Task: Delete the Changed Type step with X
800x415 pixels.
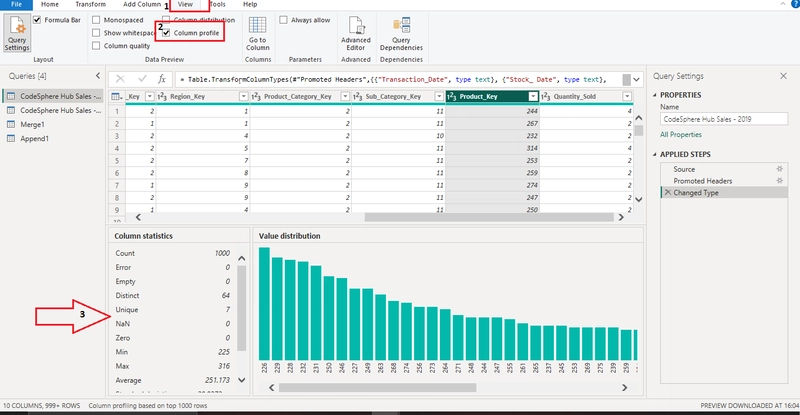Action: [x=668, y=192]
